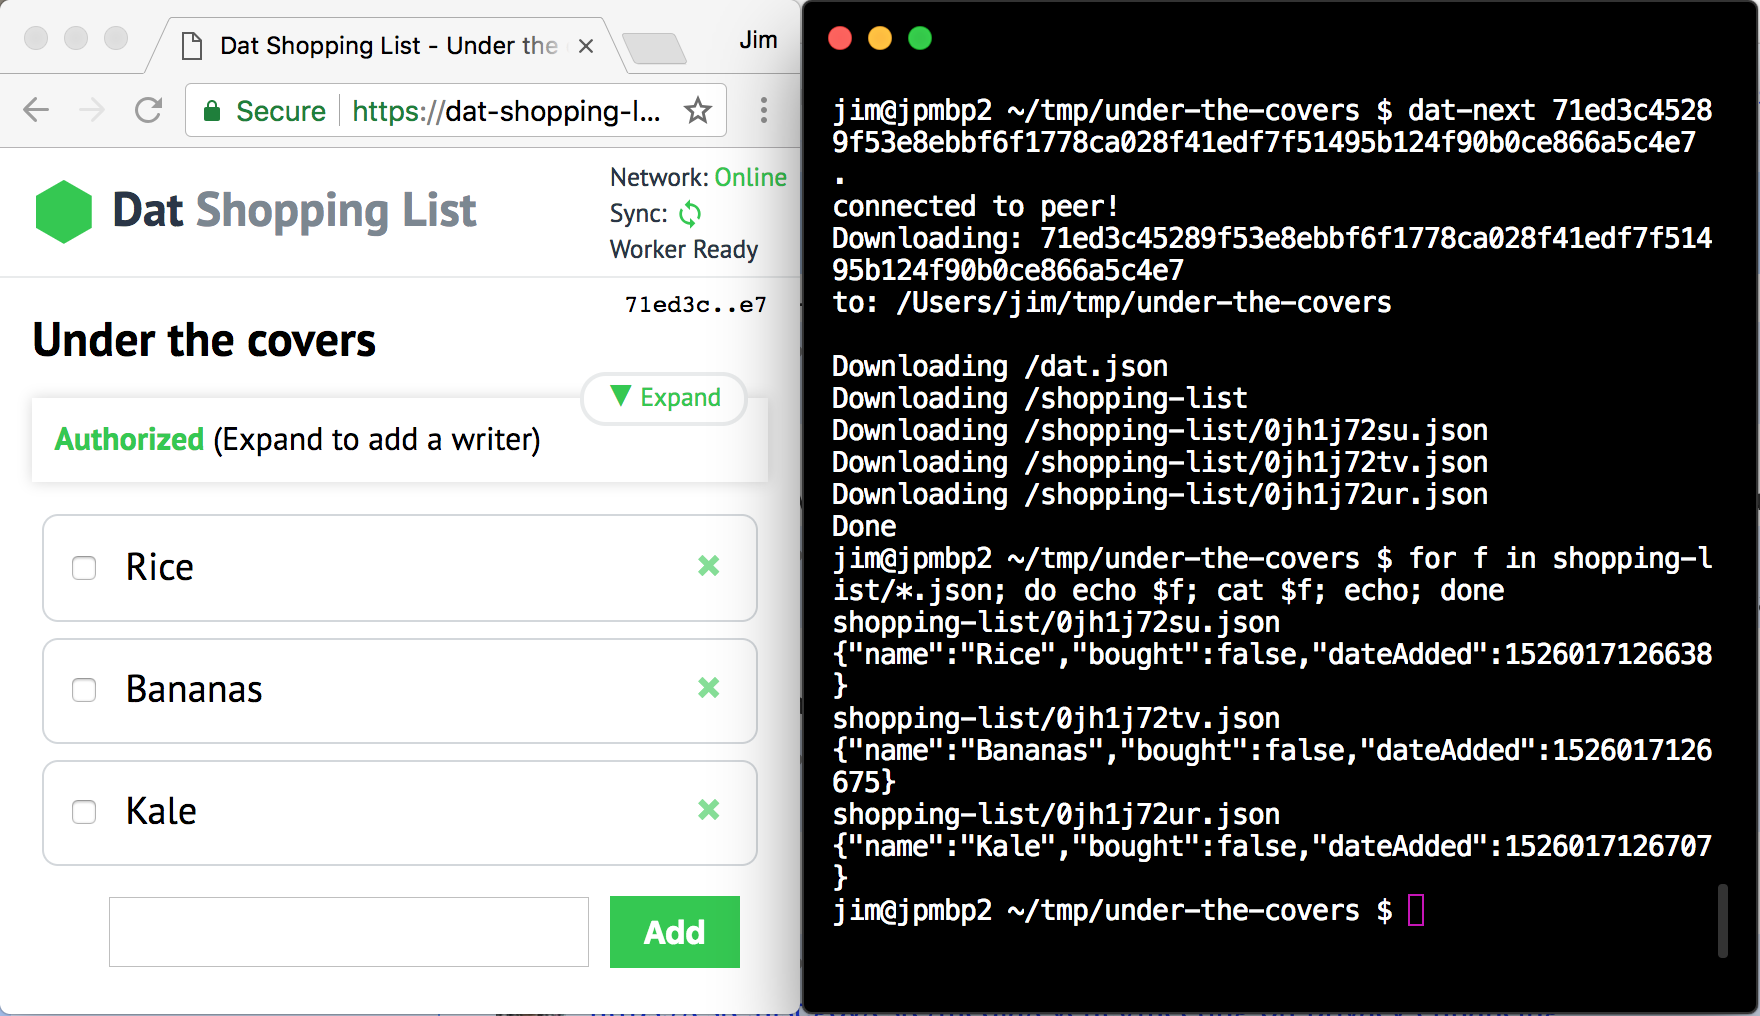
Task: Click the green Sync status icon
Action: [x=690, y=213]
